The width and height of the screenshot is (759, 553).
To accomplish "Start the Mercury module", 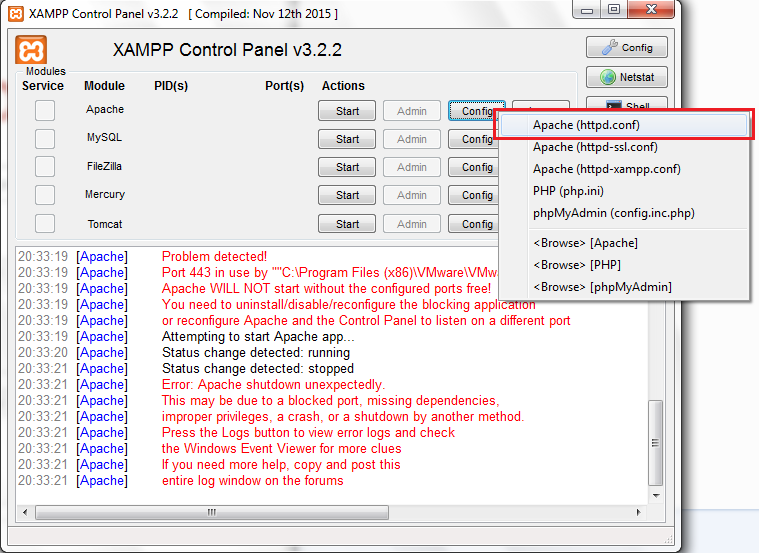I will pyautogui.click(x=347, y=195).
